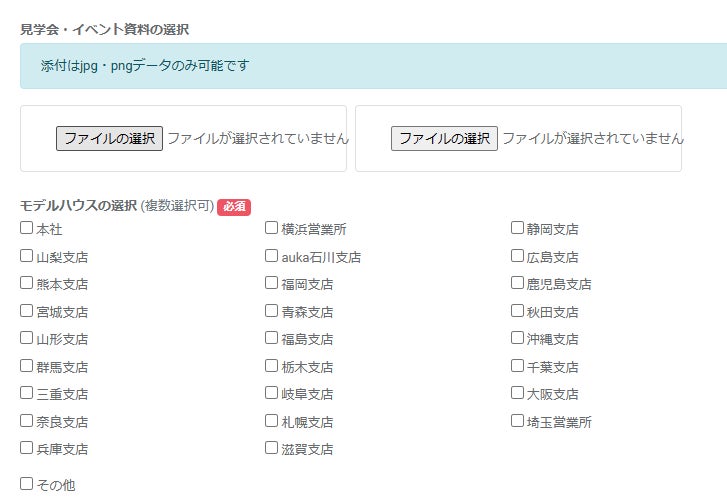Click the second ファイルの選択 button
This screenshot has width=727, height=503.
[x=444, y=139]
